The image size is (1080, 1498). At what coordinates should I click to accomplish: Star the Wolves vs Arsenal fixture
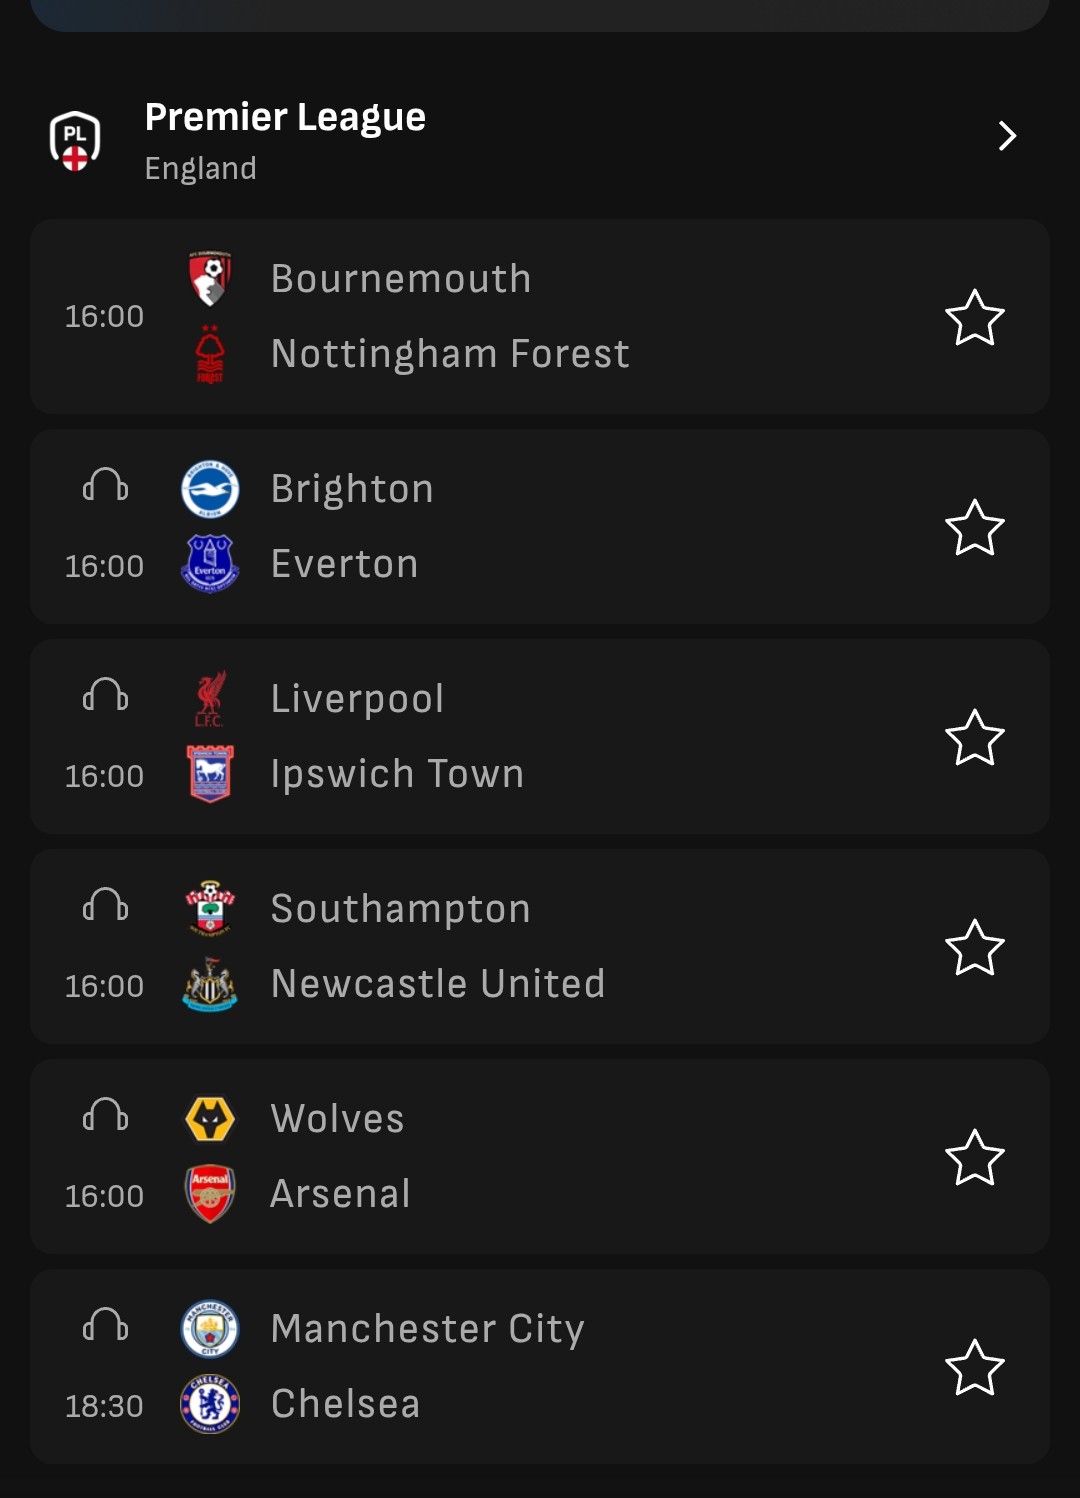pos(974,1158)
